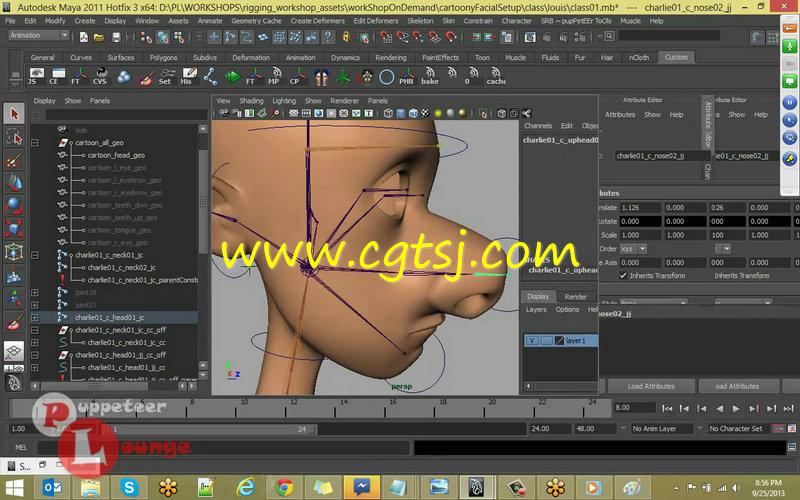Switch to the Polygons shelf tab
Screen dimensions: 800x500
(163, 58)
